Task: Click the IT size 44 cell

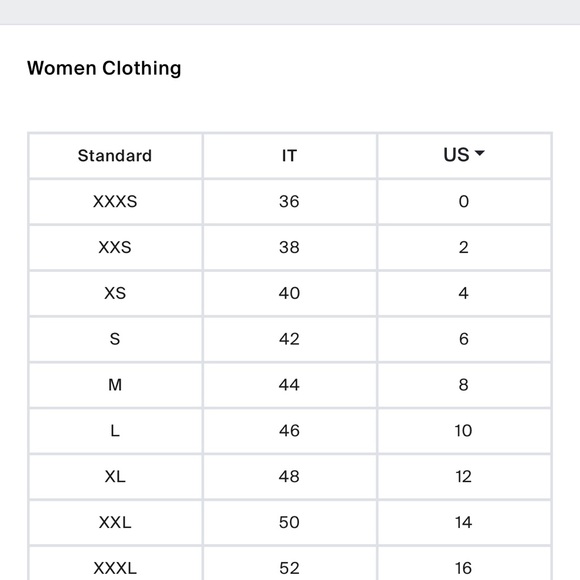Action: [x=289, y=385]
